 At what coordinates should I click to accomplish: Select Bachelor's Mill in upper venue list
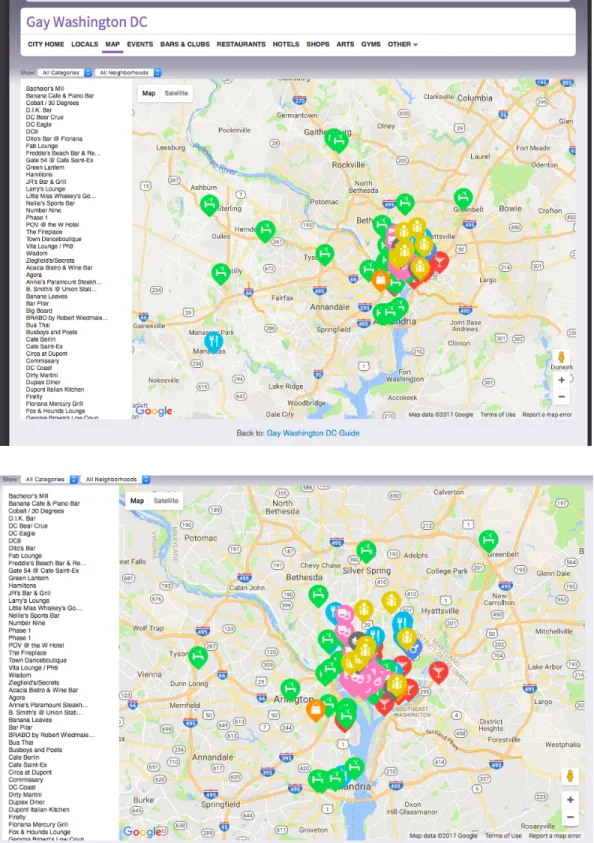pyautogui.click(x=45, y=88)
